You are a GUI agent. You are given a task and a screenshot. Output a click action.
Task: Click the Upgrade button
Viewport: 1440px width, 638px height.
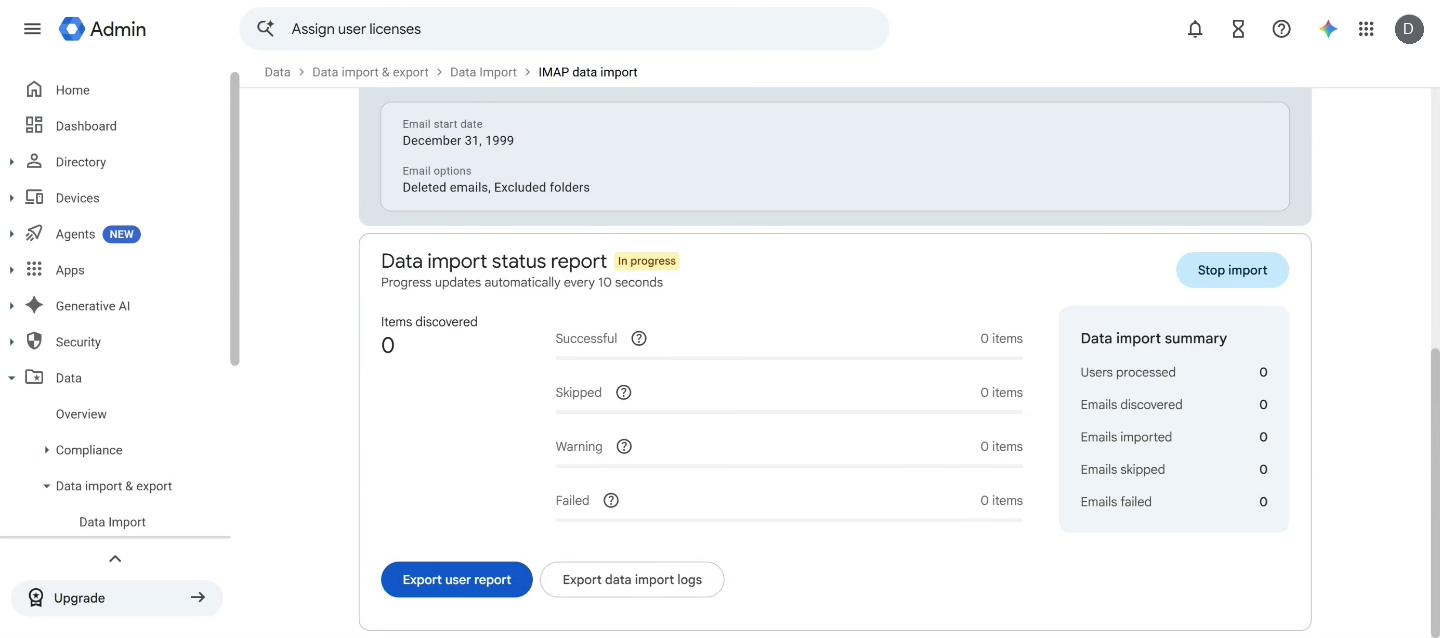117,598
